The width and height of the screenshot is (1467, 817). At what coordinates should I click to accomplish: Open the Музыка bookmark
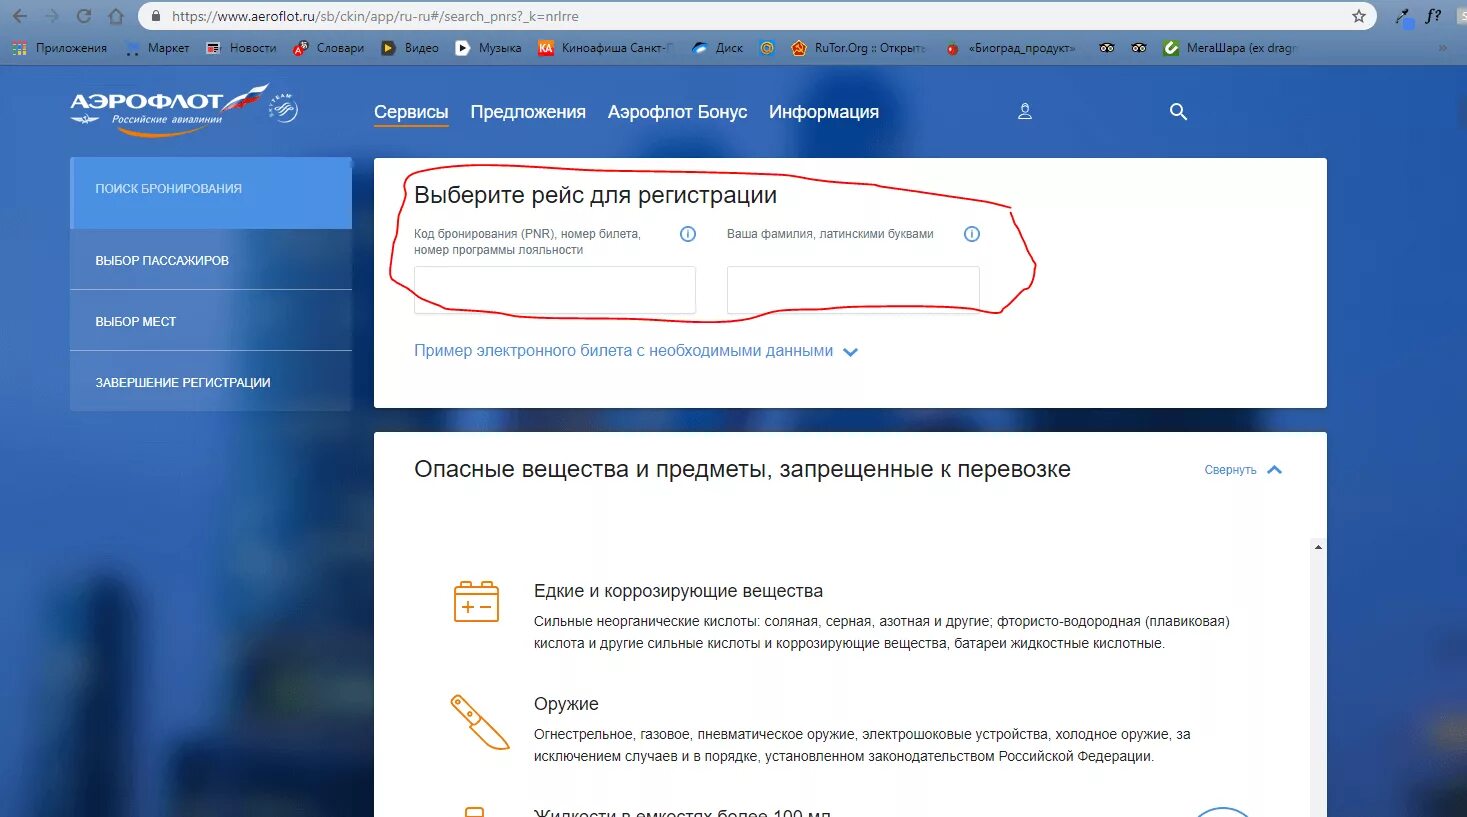(x=488, y=48)
